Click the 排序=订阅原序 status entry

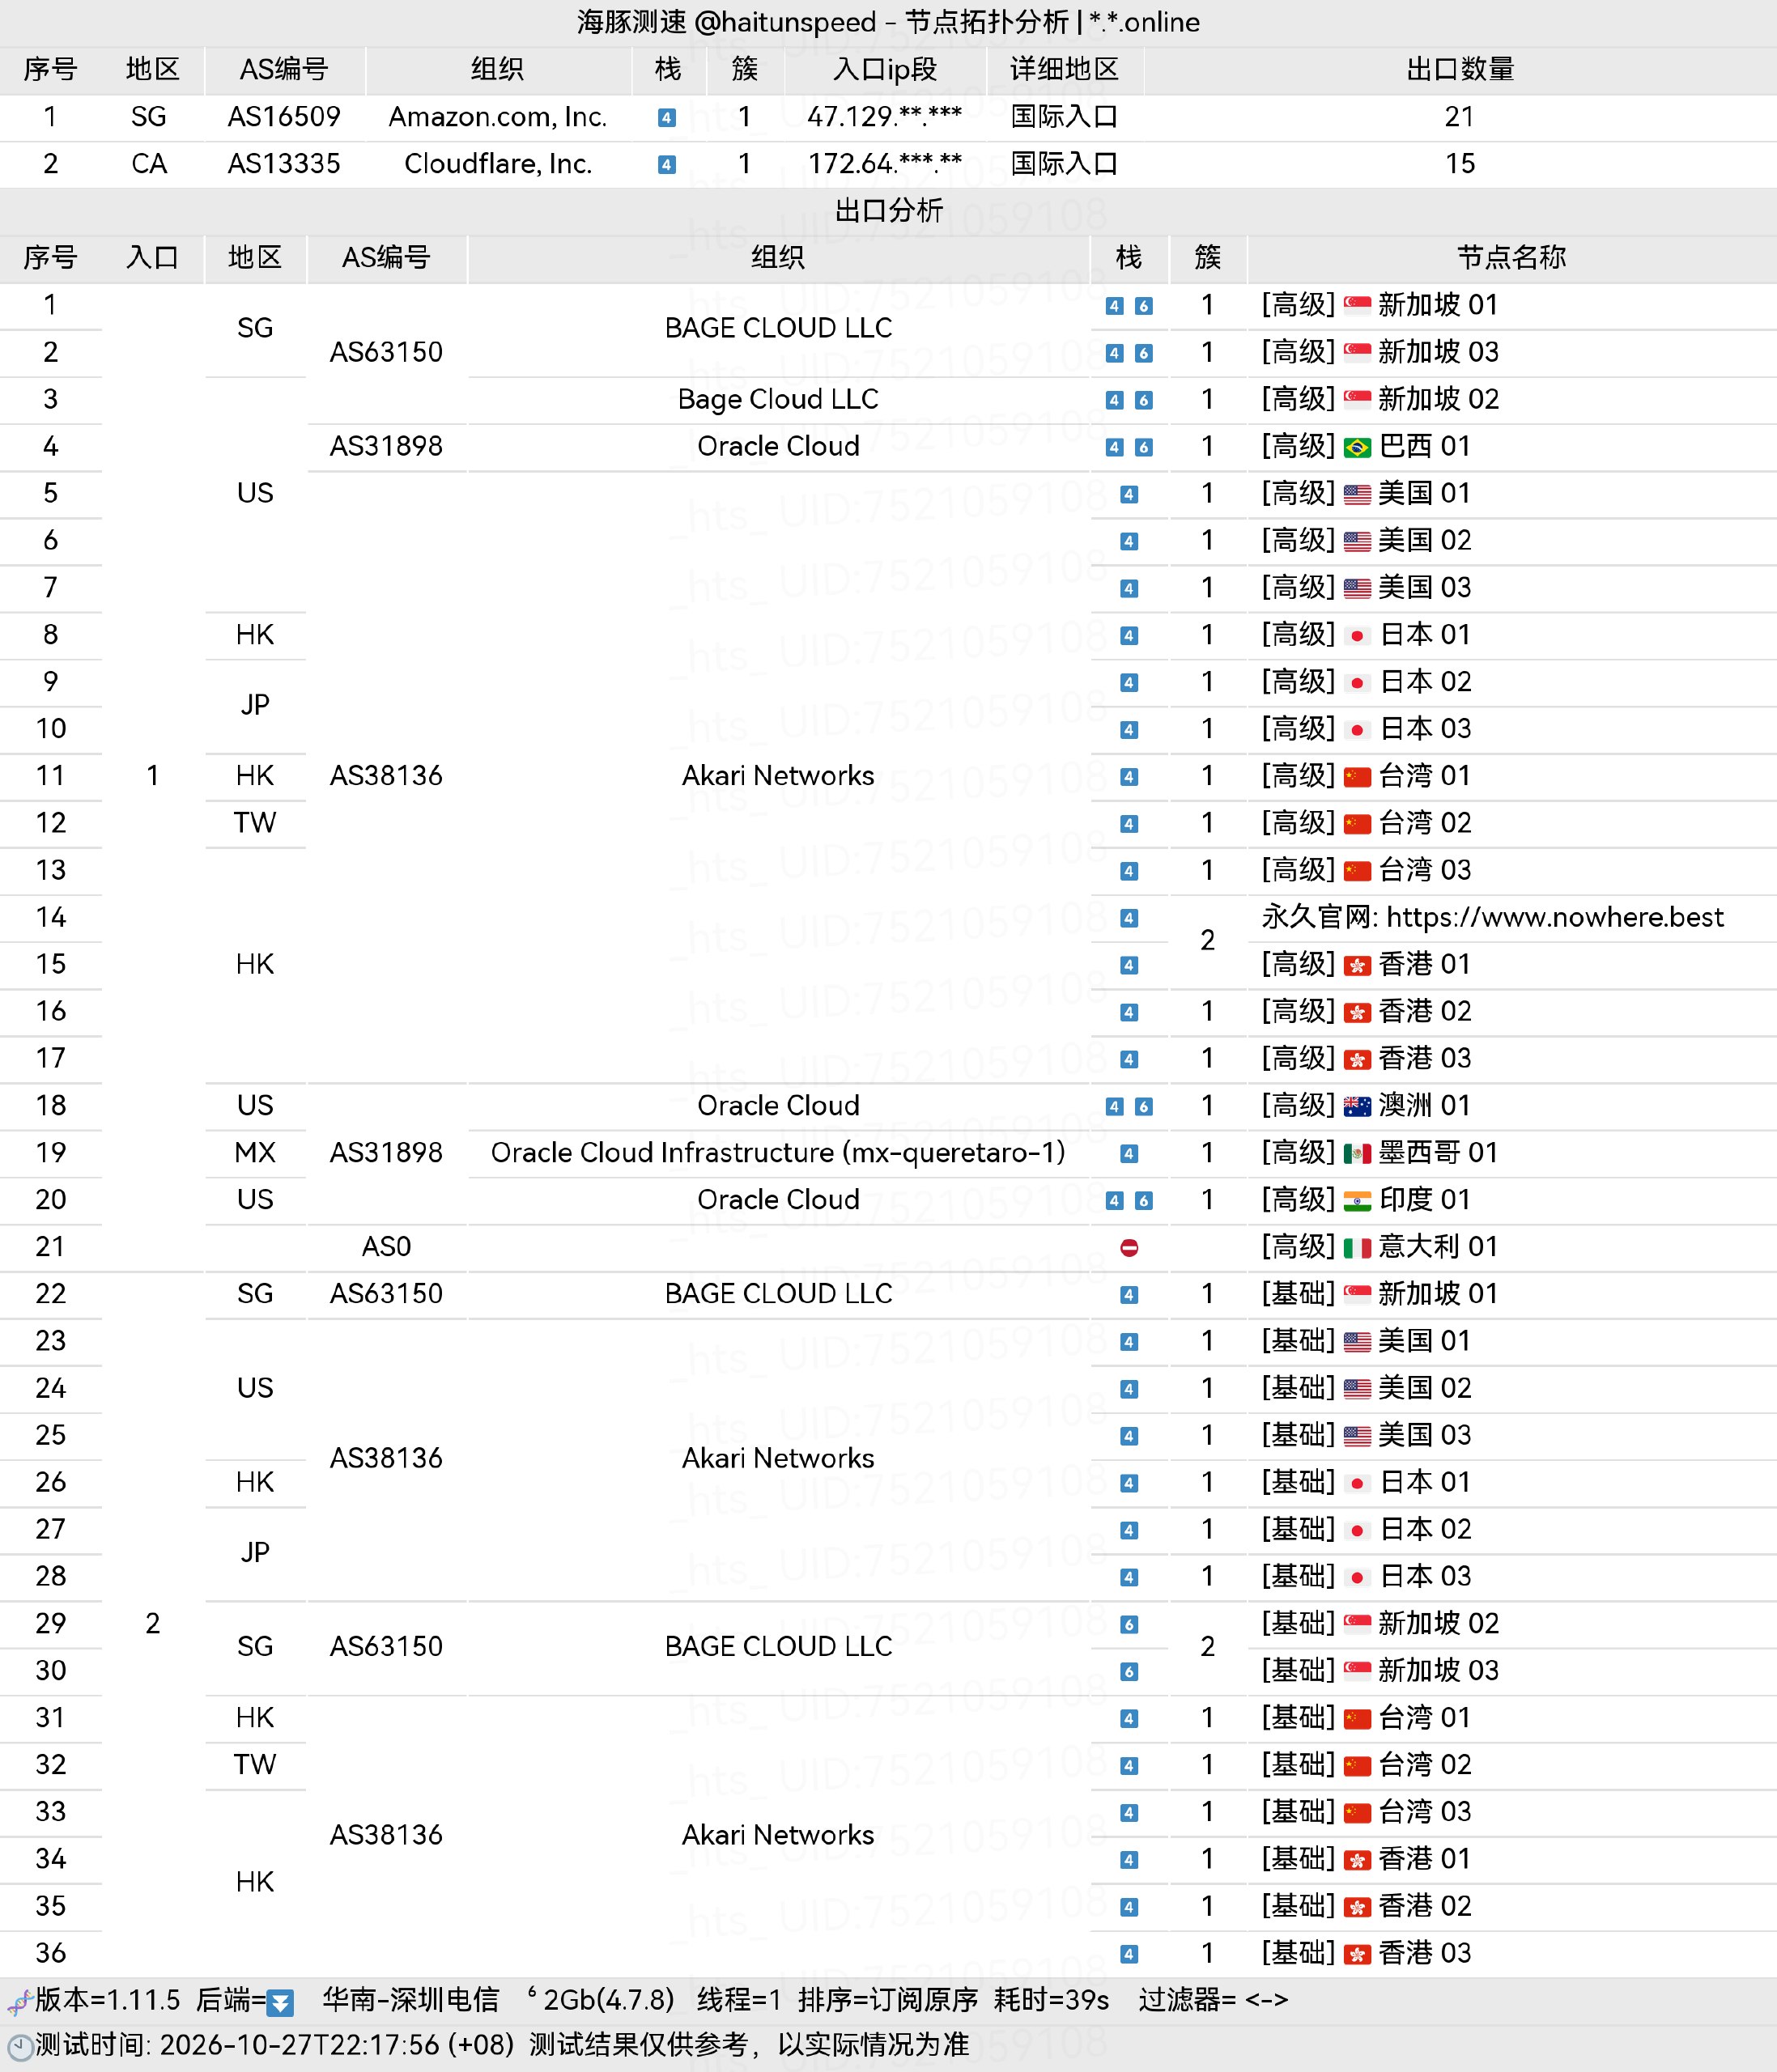coord(888,2000)
